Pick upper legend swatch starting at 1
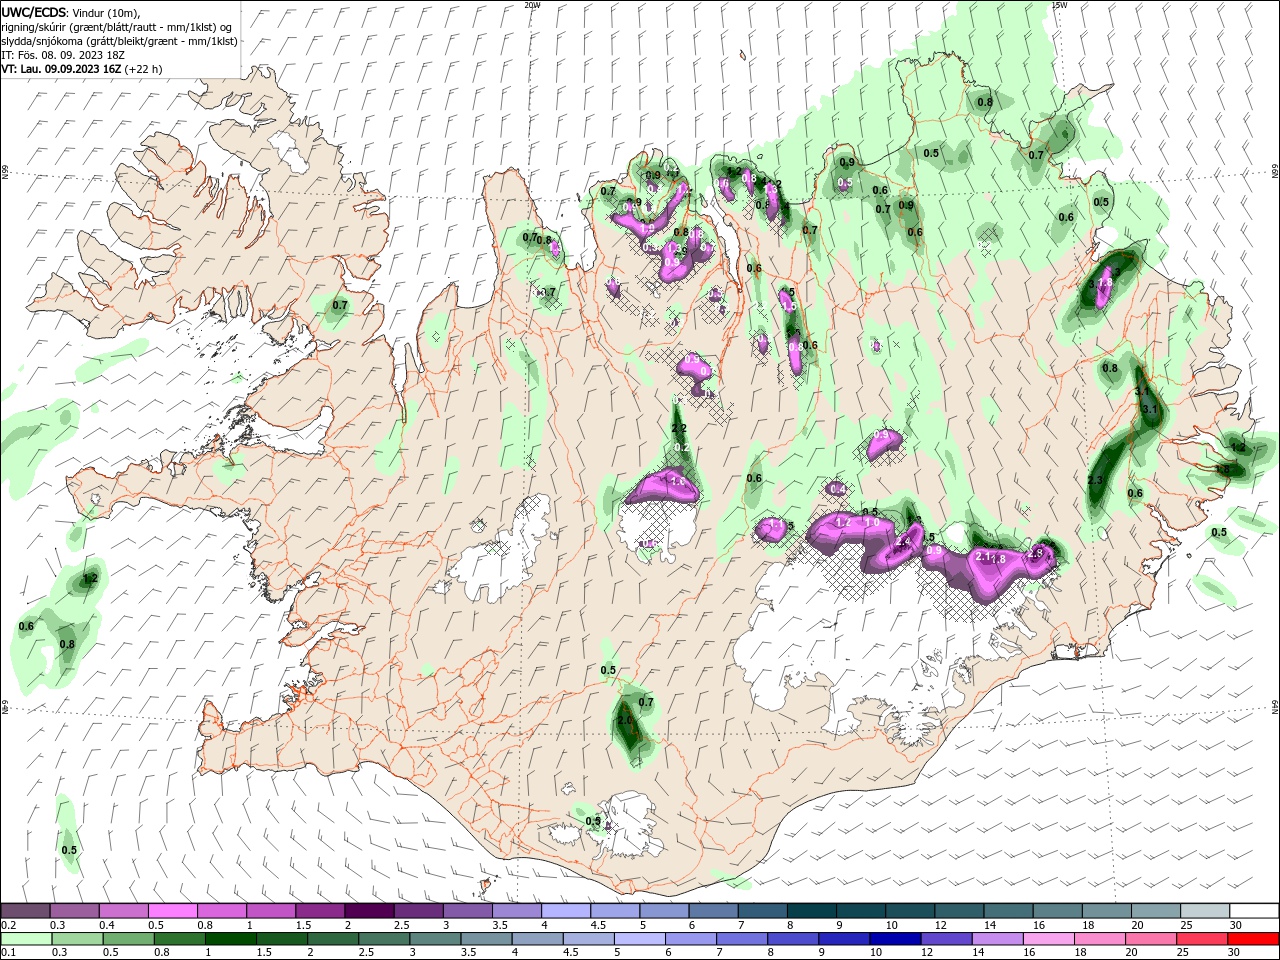The width and height of the screenshot is (1280, 960). (270, 911)
